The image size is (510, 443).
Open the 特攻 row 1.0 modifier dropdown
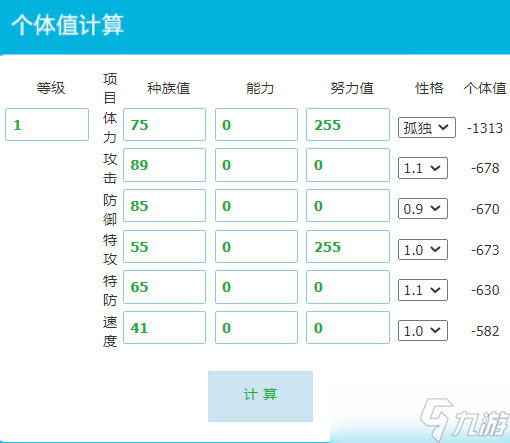tap(423, 249)
